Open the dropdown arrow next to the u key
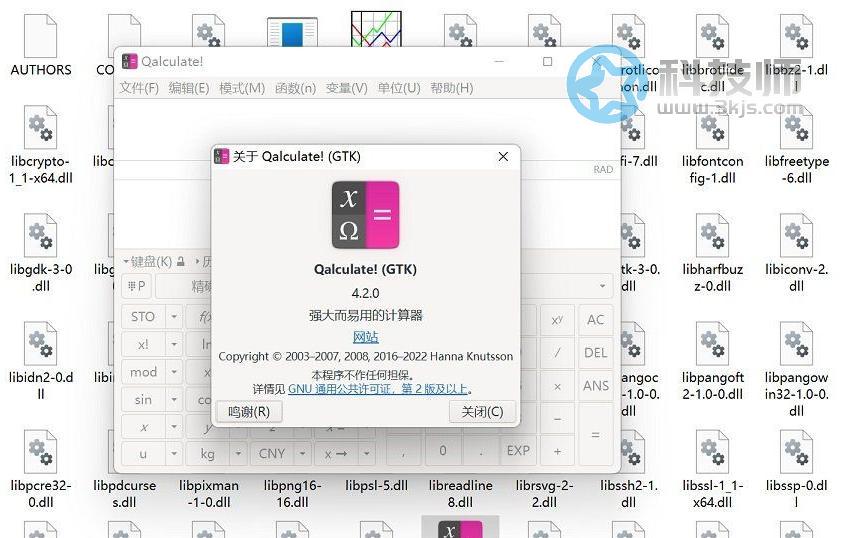The width and height of the screenshot is (842, 538). (174, 454)
